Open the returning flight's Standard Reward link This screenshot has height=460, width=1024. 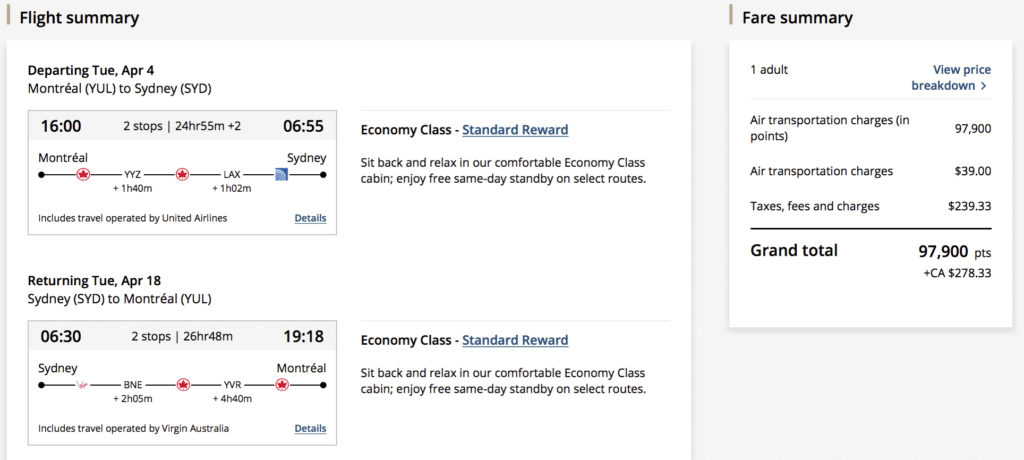click(x=515, y=340)
